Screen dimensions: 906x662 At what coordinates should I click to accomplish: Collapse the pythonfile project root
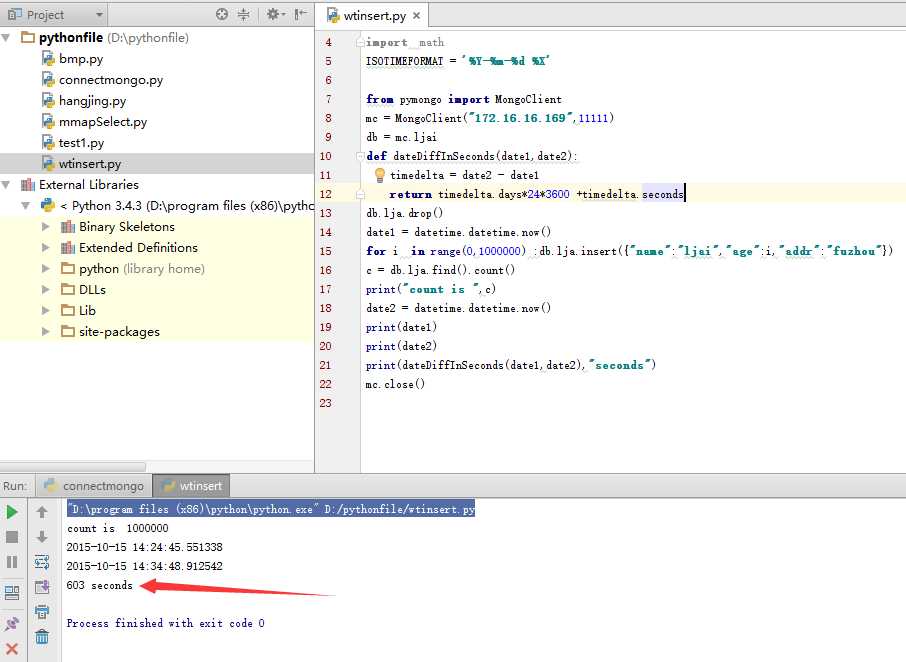(x=6, y=38)
